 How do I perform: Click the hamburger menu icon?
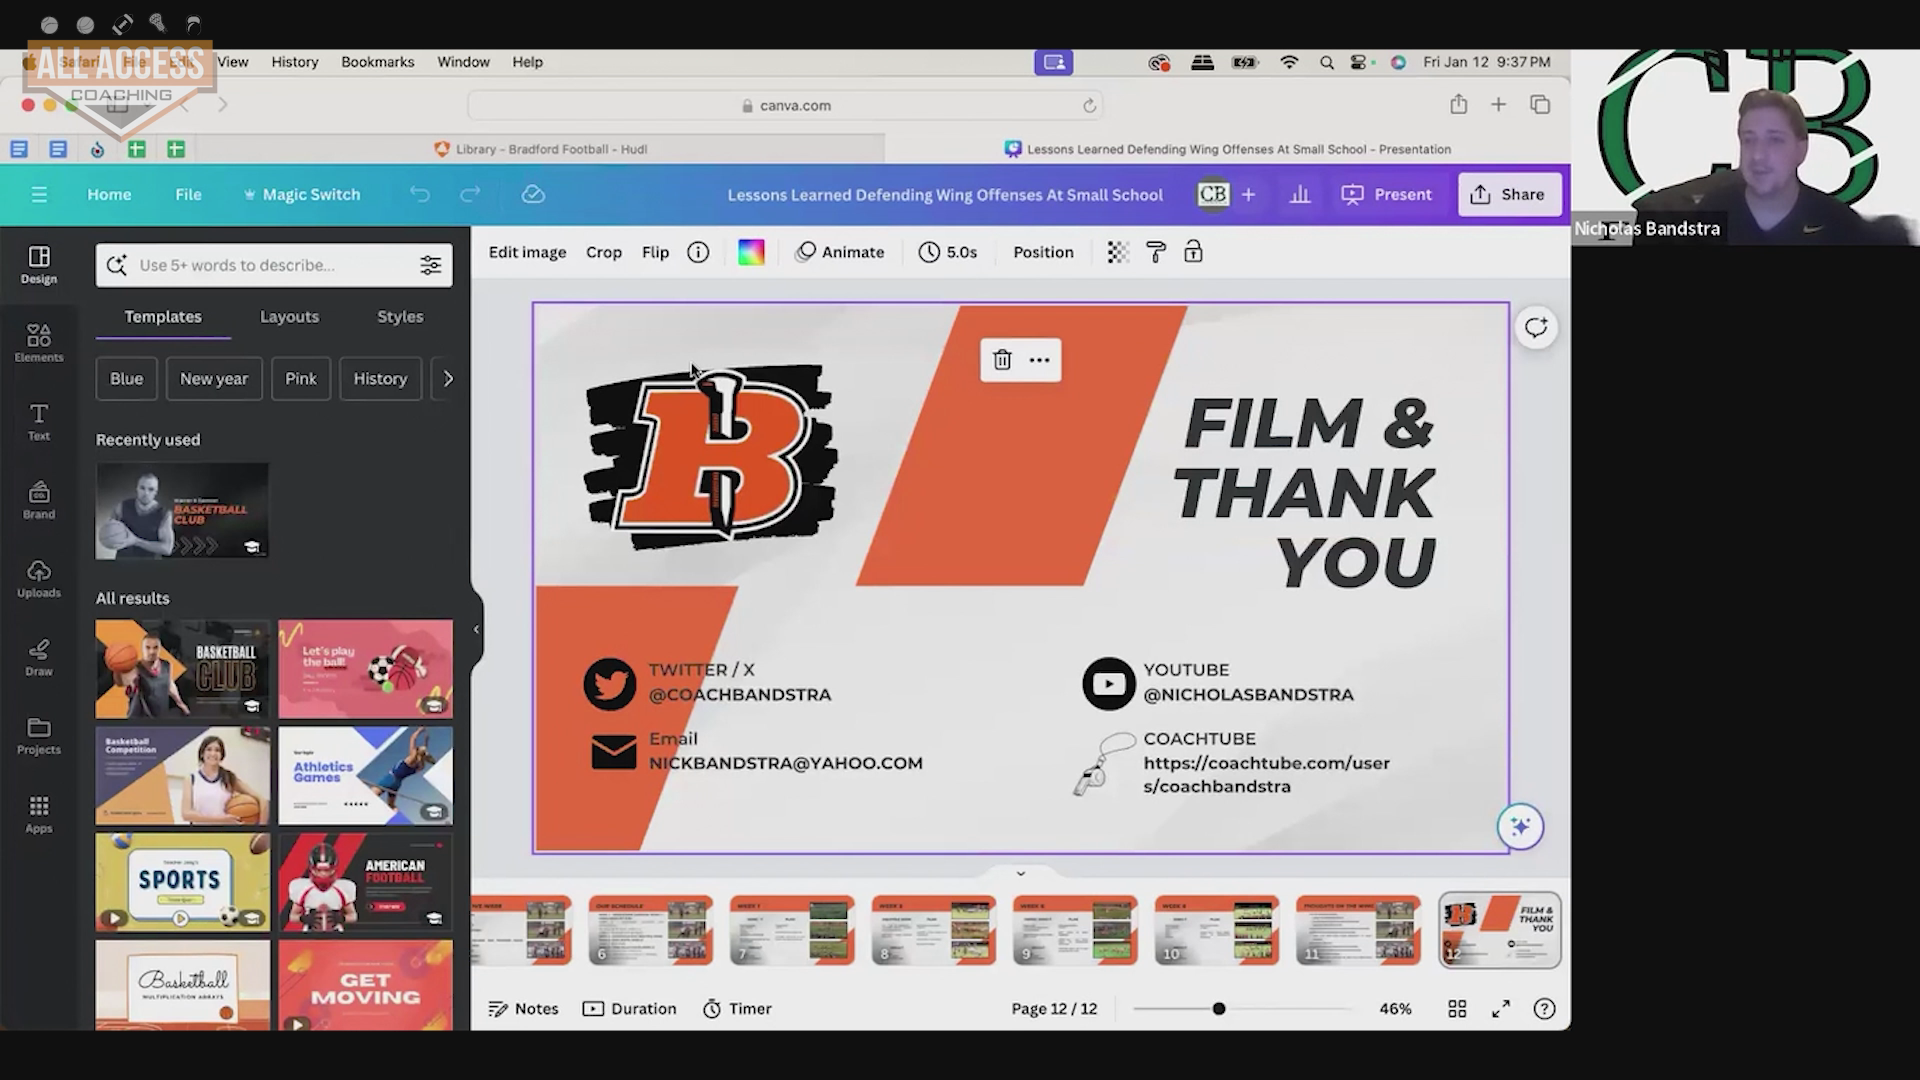click(39, 195)
